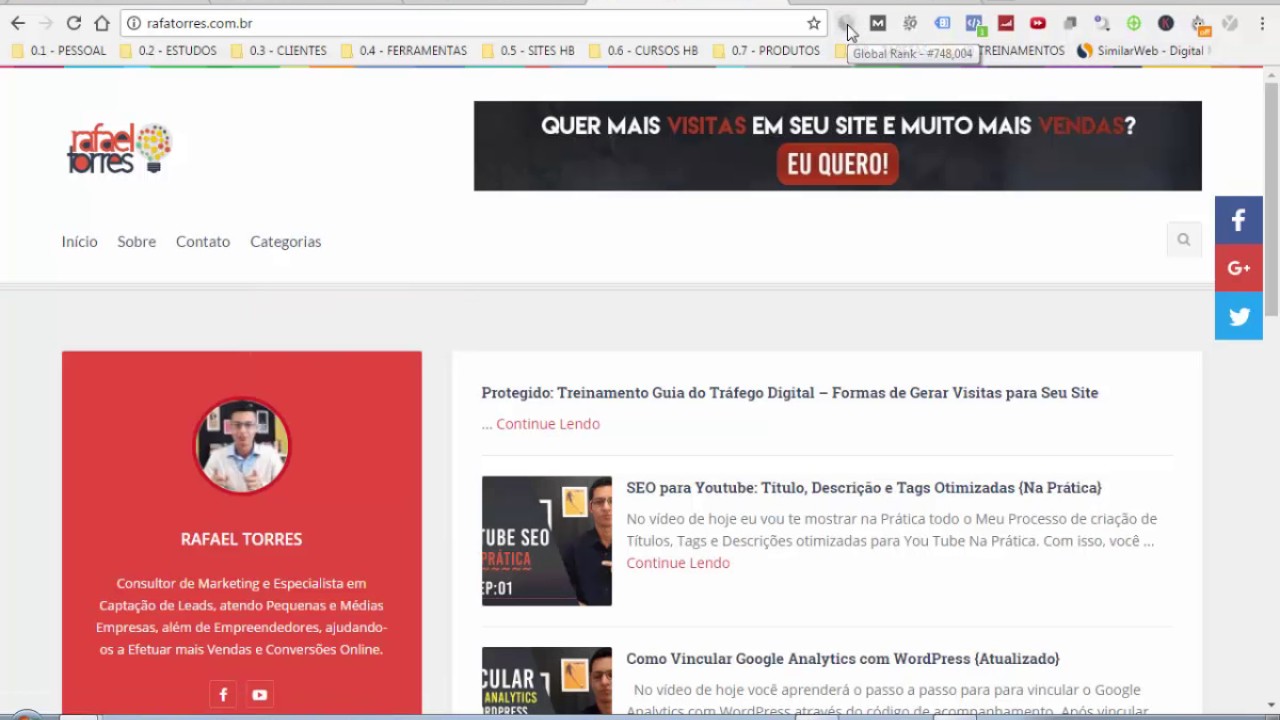Open the 0.3 - CLIENTES bookmark folder
This screenshot has height=720, width=1280.
[278, 51]
